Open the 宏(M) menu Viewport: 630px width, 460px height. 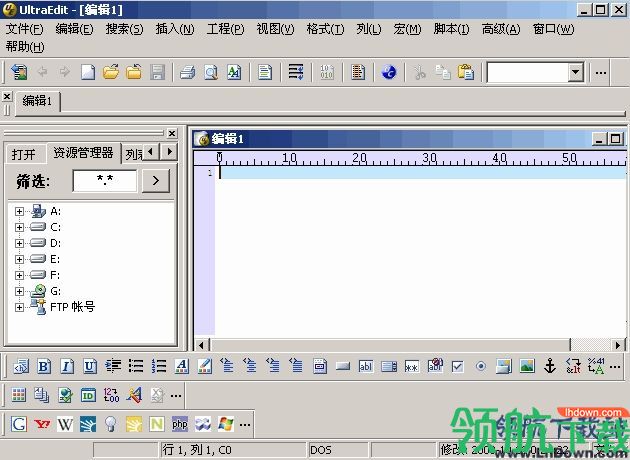tap(407, 29)
